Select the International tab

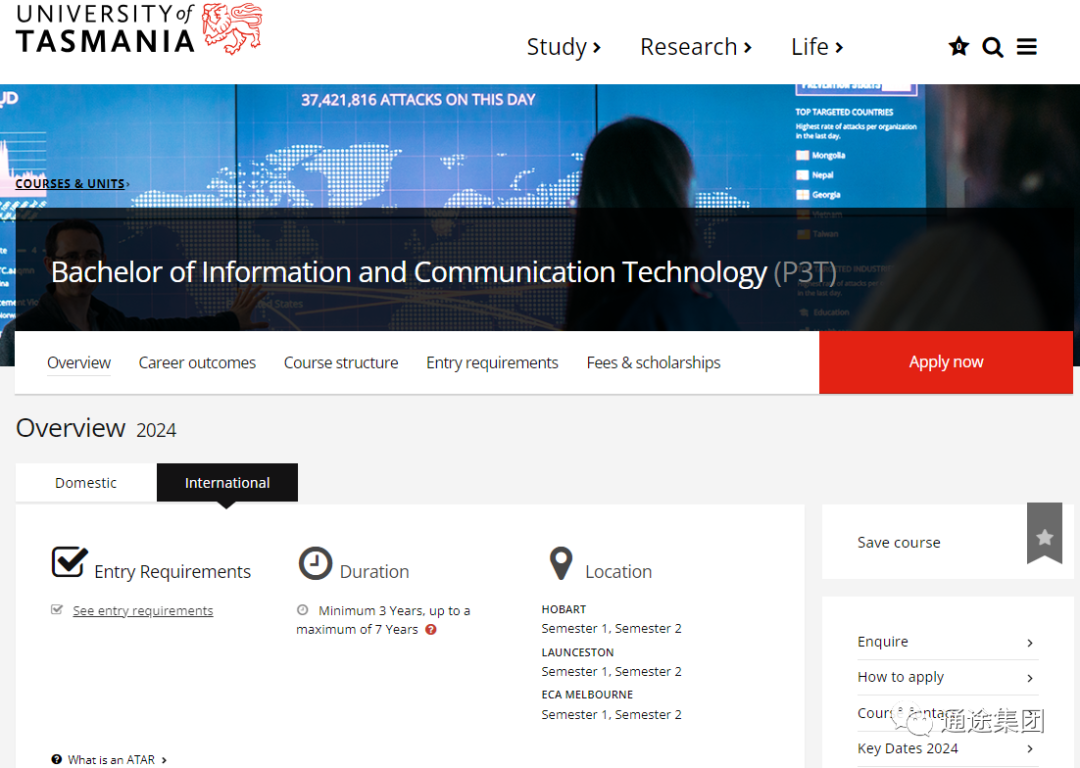pos(227,483)
